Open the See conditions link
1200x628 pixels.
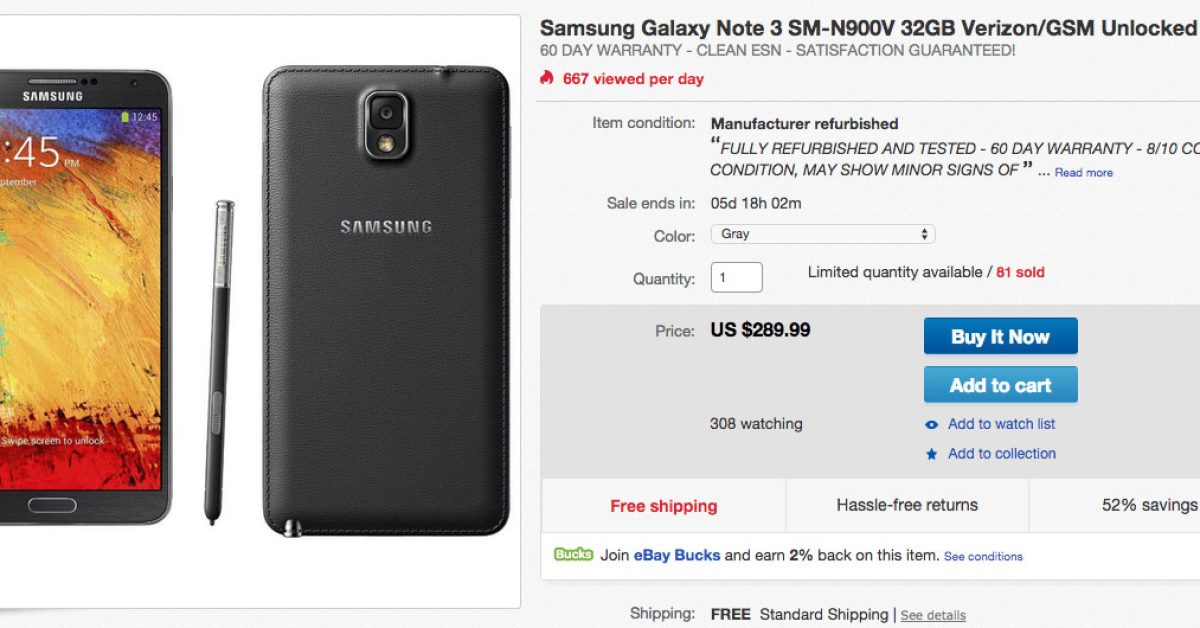pos(983,556)
